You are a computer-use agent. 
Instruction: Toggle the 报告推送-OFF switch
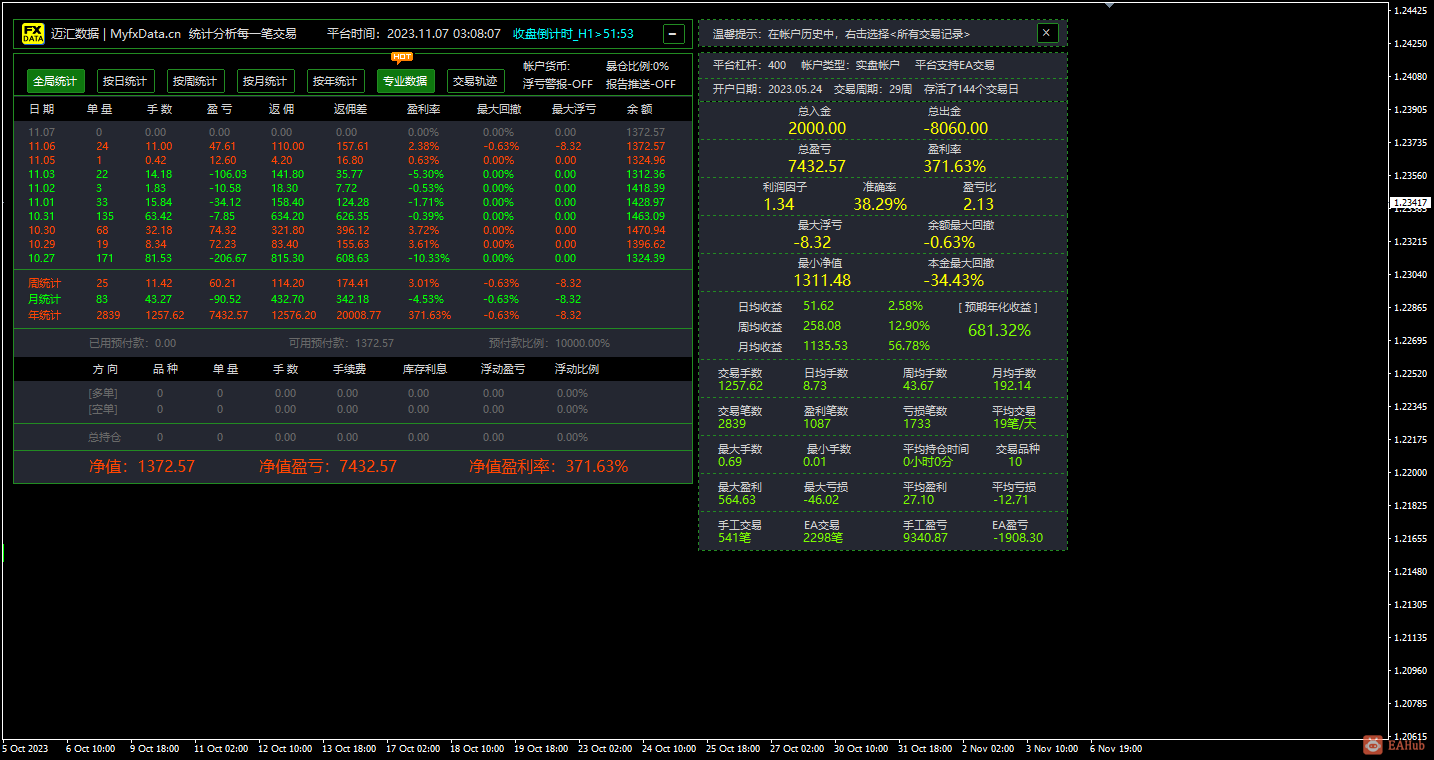641,84
